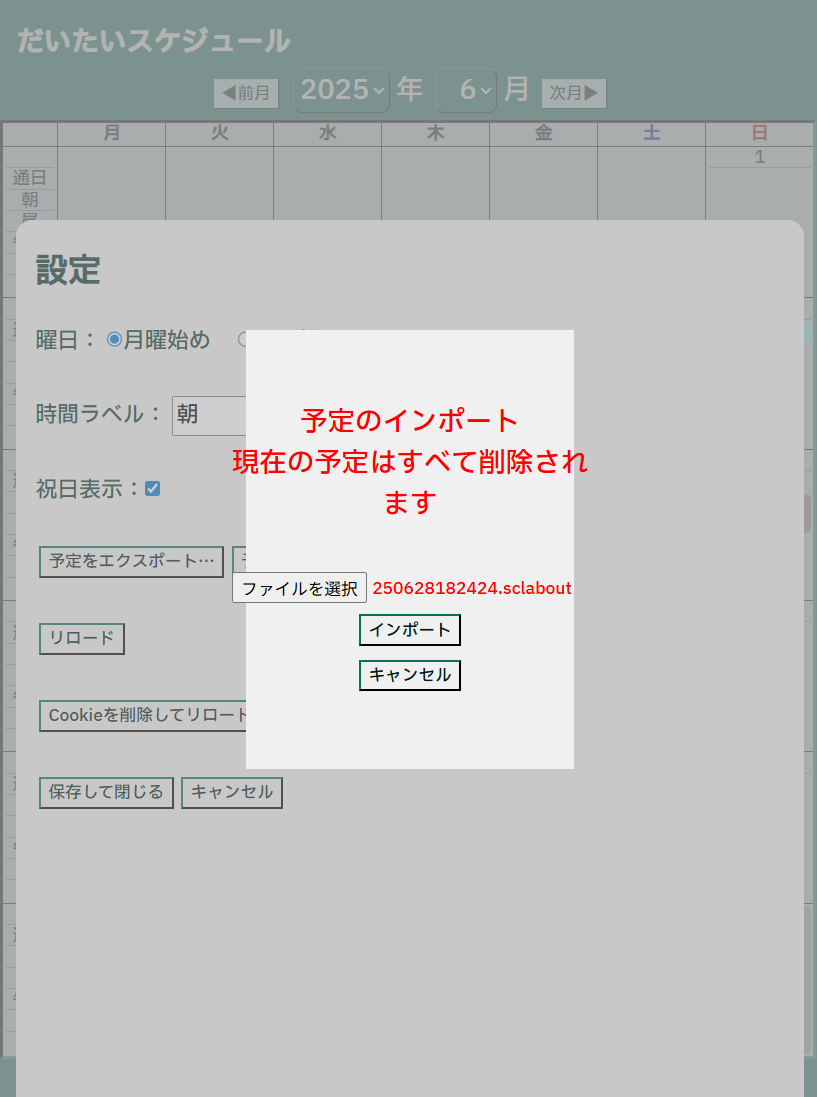Click the 土 column header
Screen dimensions: 817x1097
[x=651, y=134]
